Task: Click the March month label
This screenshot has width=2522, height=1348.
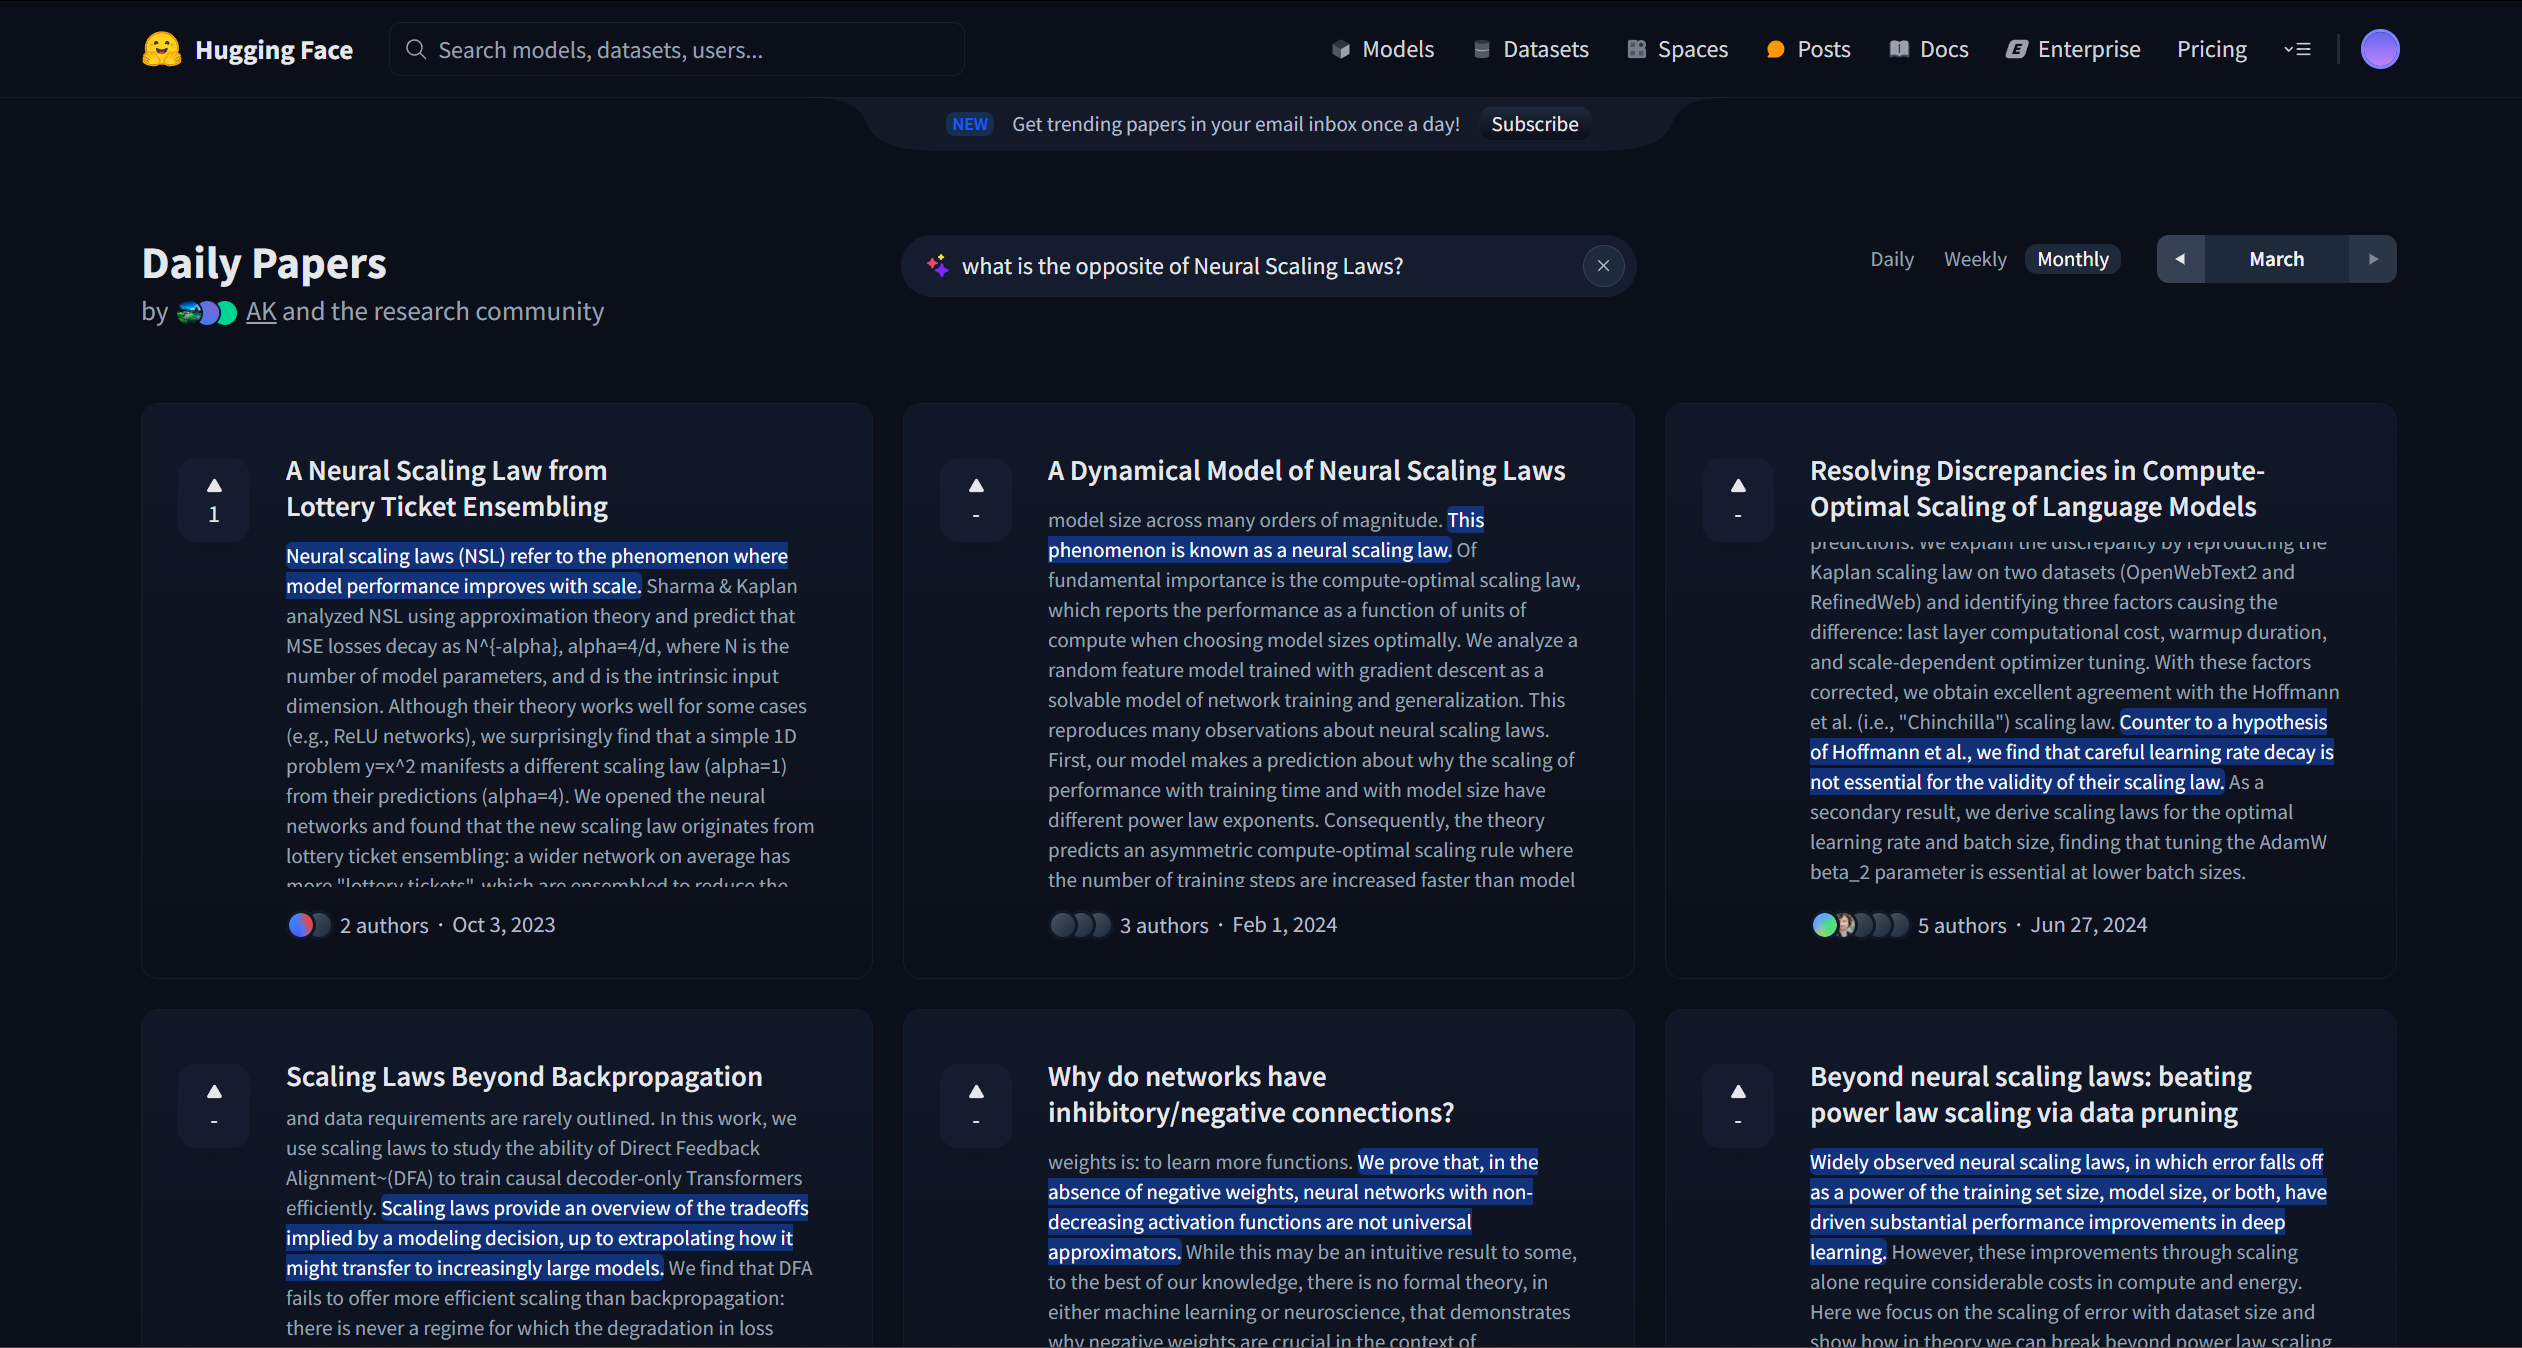Action: 2277,259
